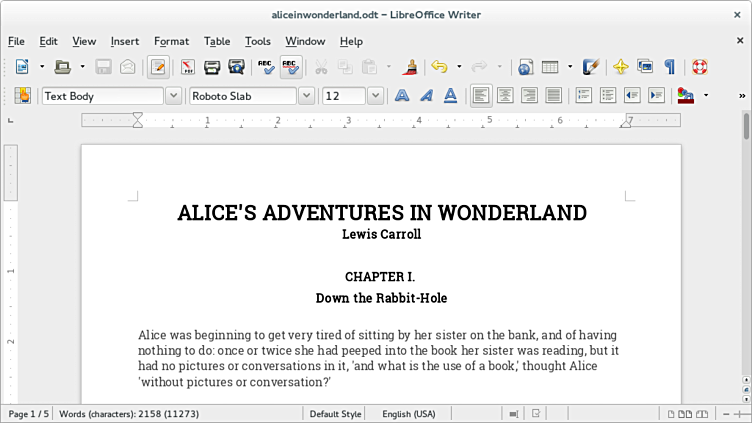Open the Styles and Formatting icon
The image size is (752, 423).
tap(23, 96)
